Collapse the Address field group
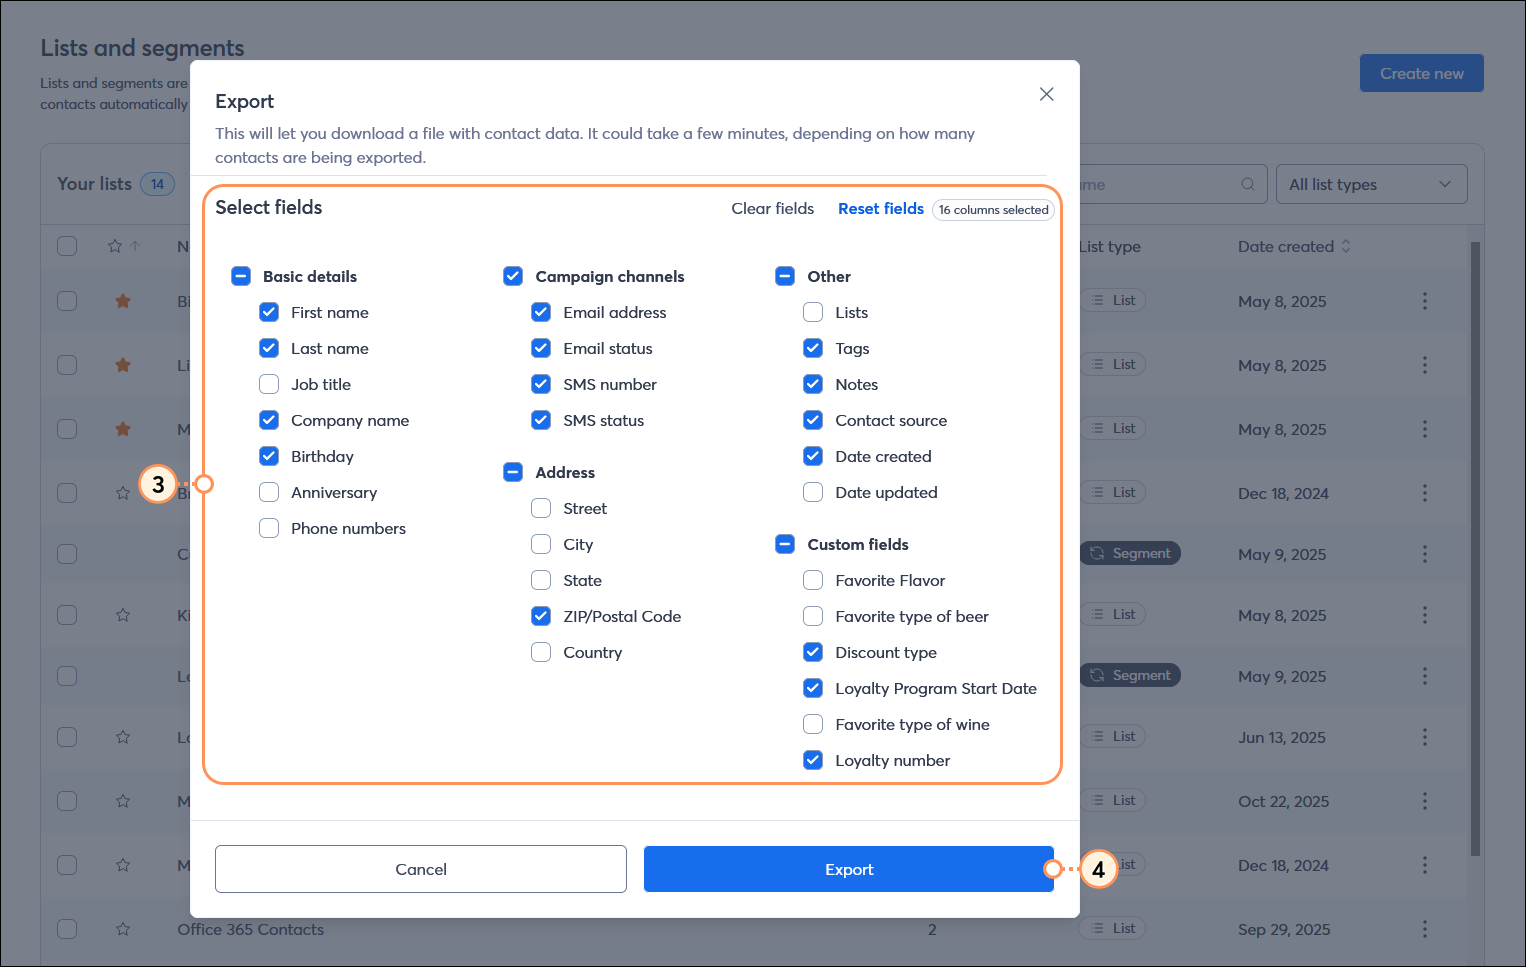Screen dimensions: 1526x967 point(513,472)
